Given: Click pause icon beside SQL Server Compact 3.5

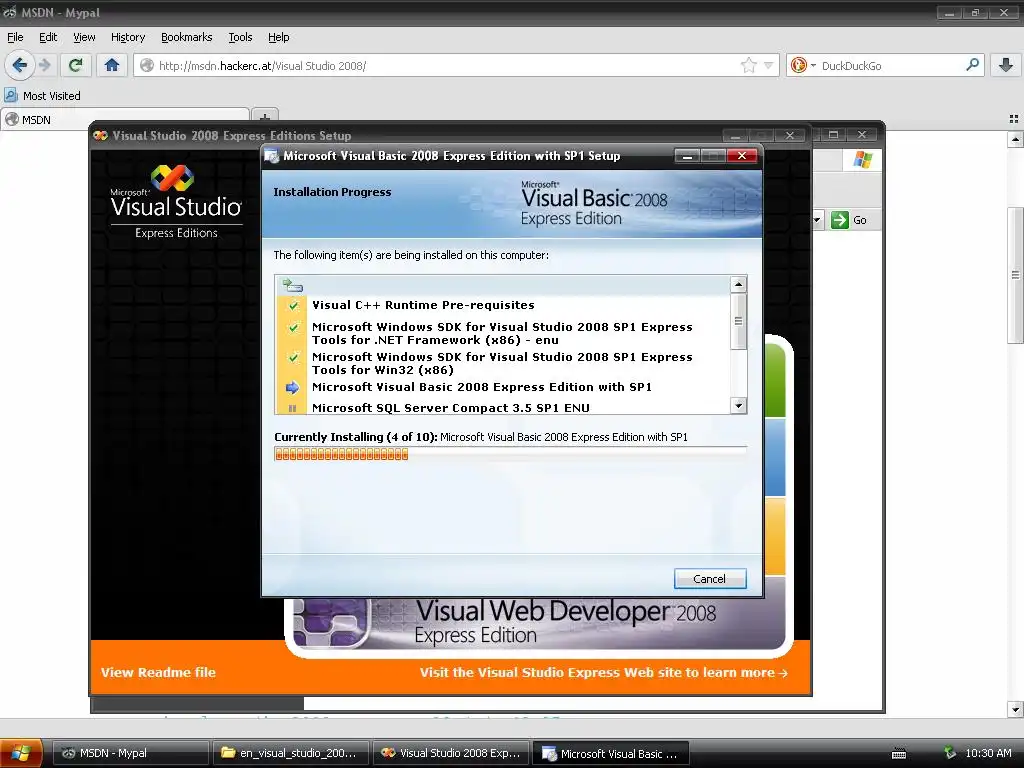Looking at the screenshot, I should 293,408.
